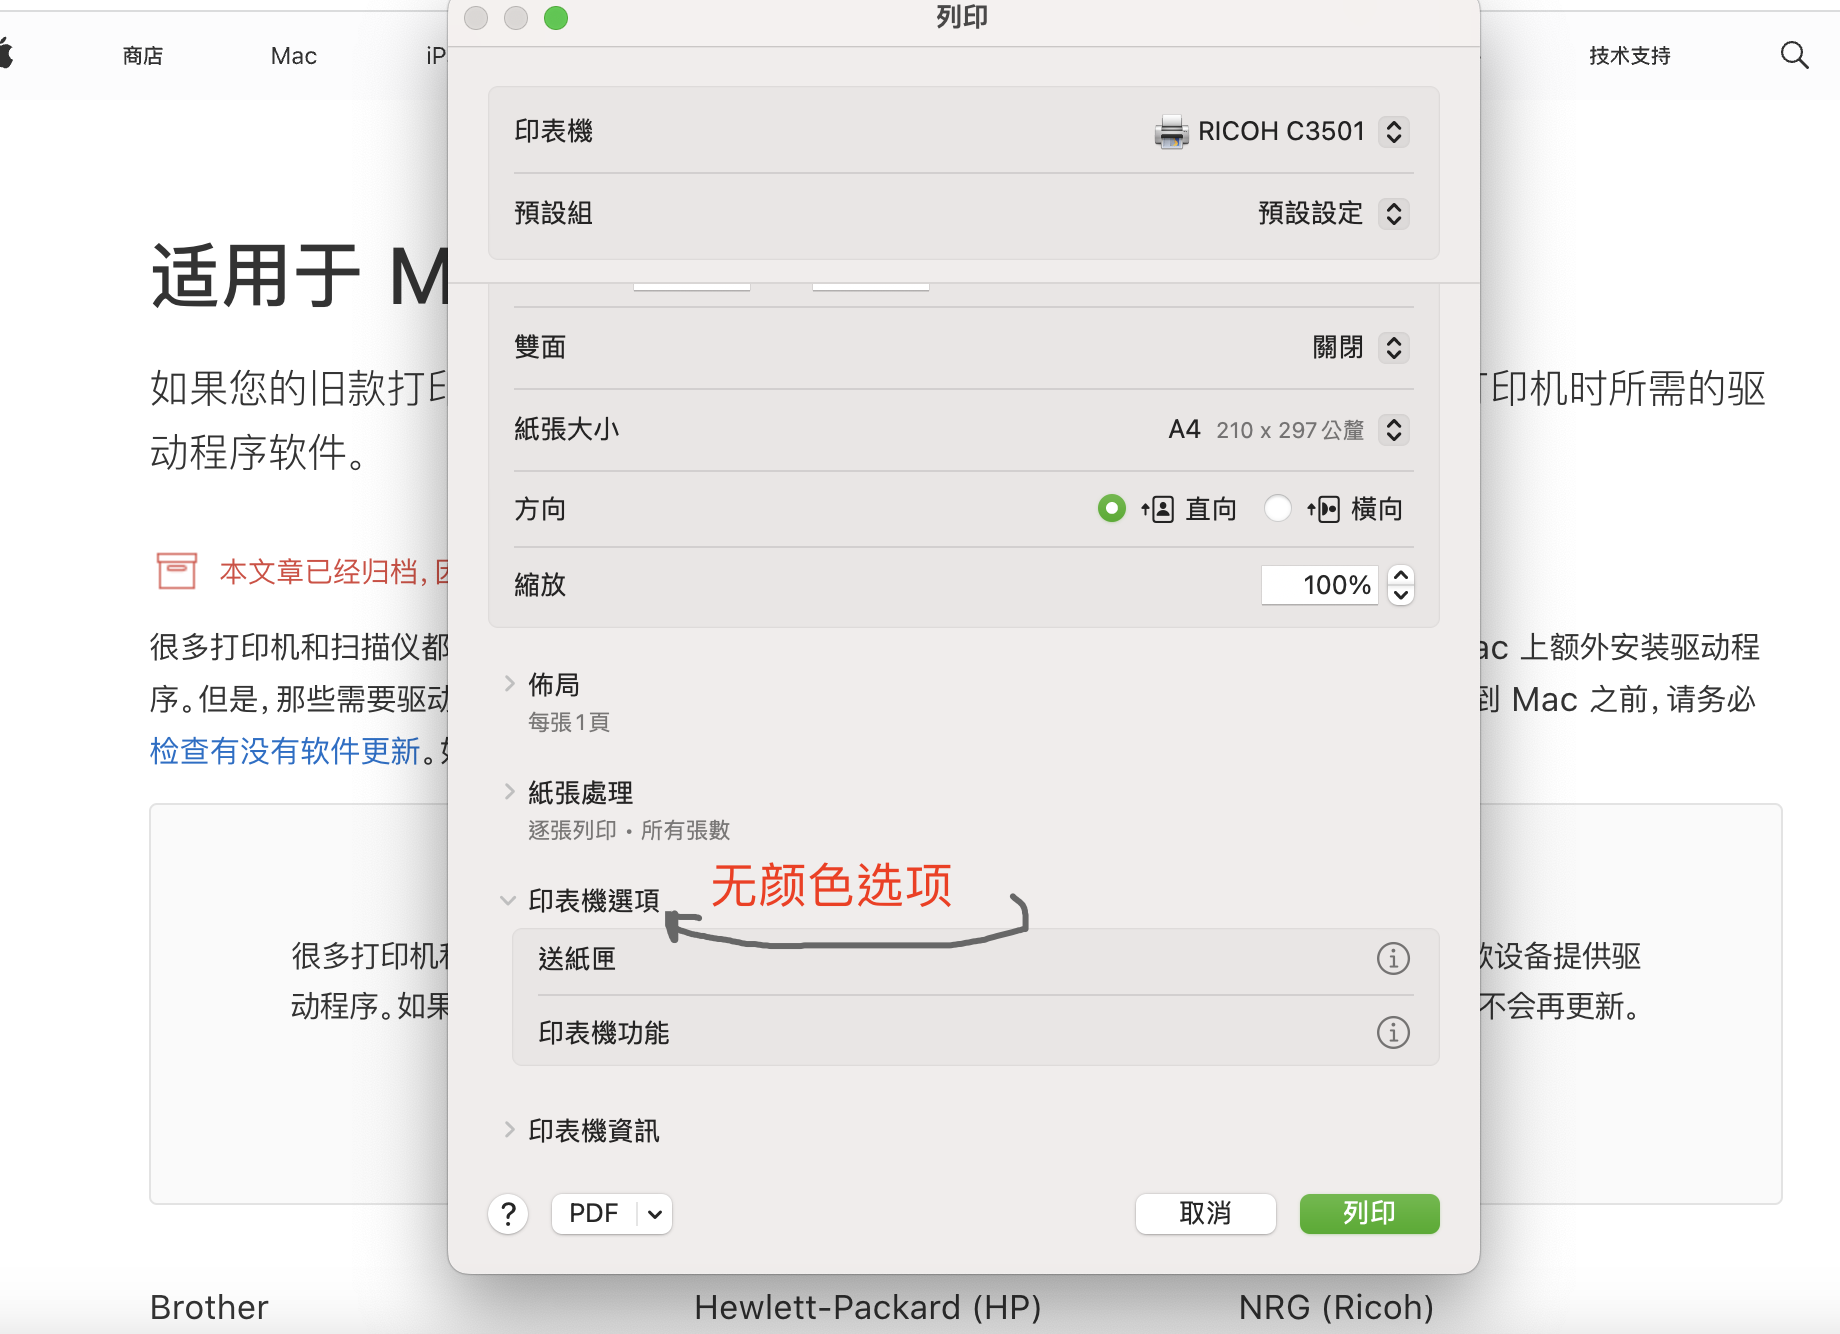The width and height of the screenshot is (1840, 1334).
Task: Click the RICOH printer icon
Action: [x=1171, y=132]
